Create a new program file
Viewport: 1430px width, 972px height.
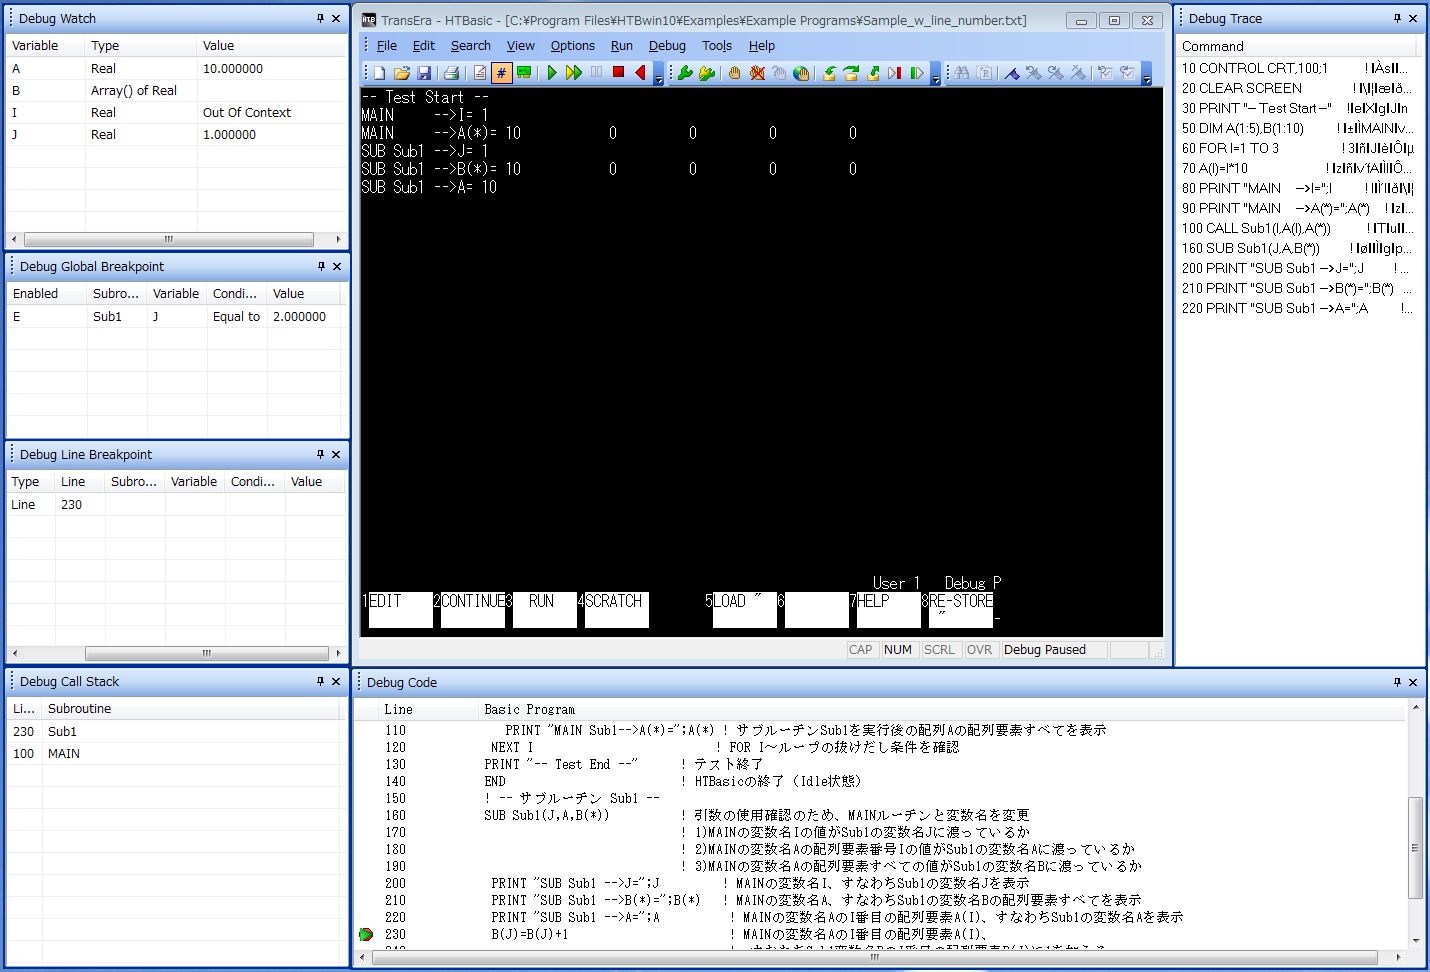click(x=380, y=72)
